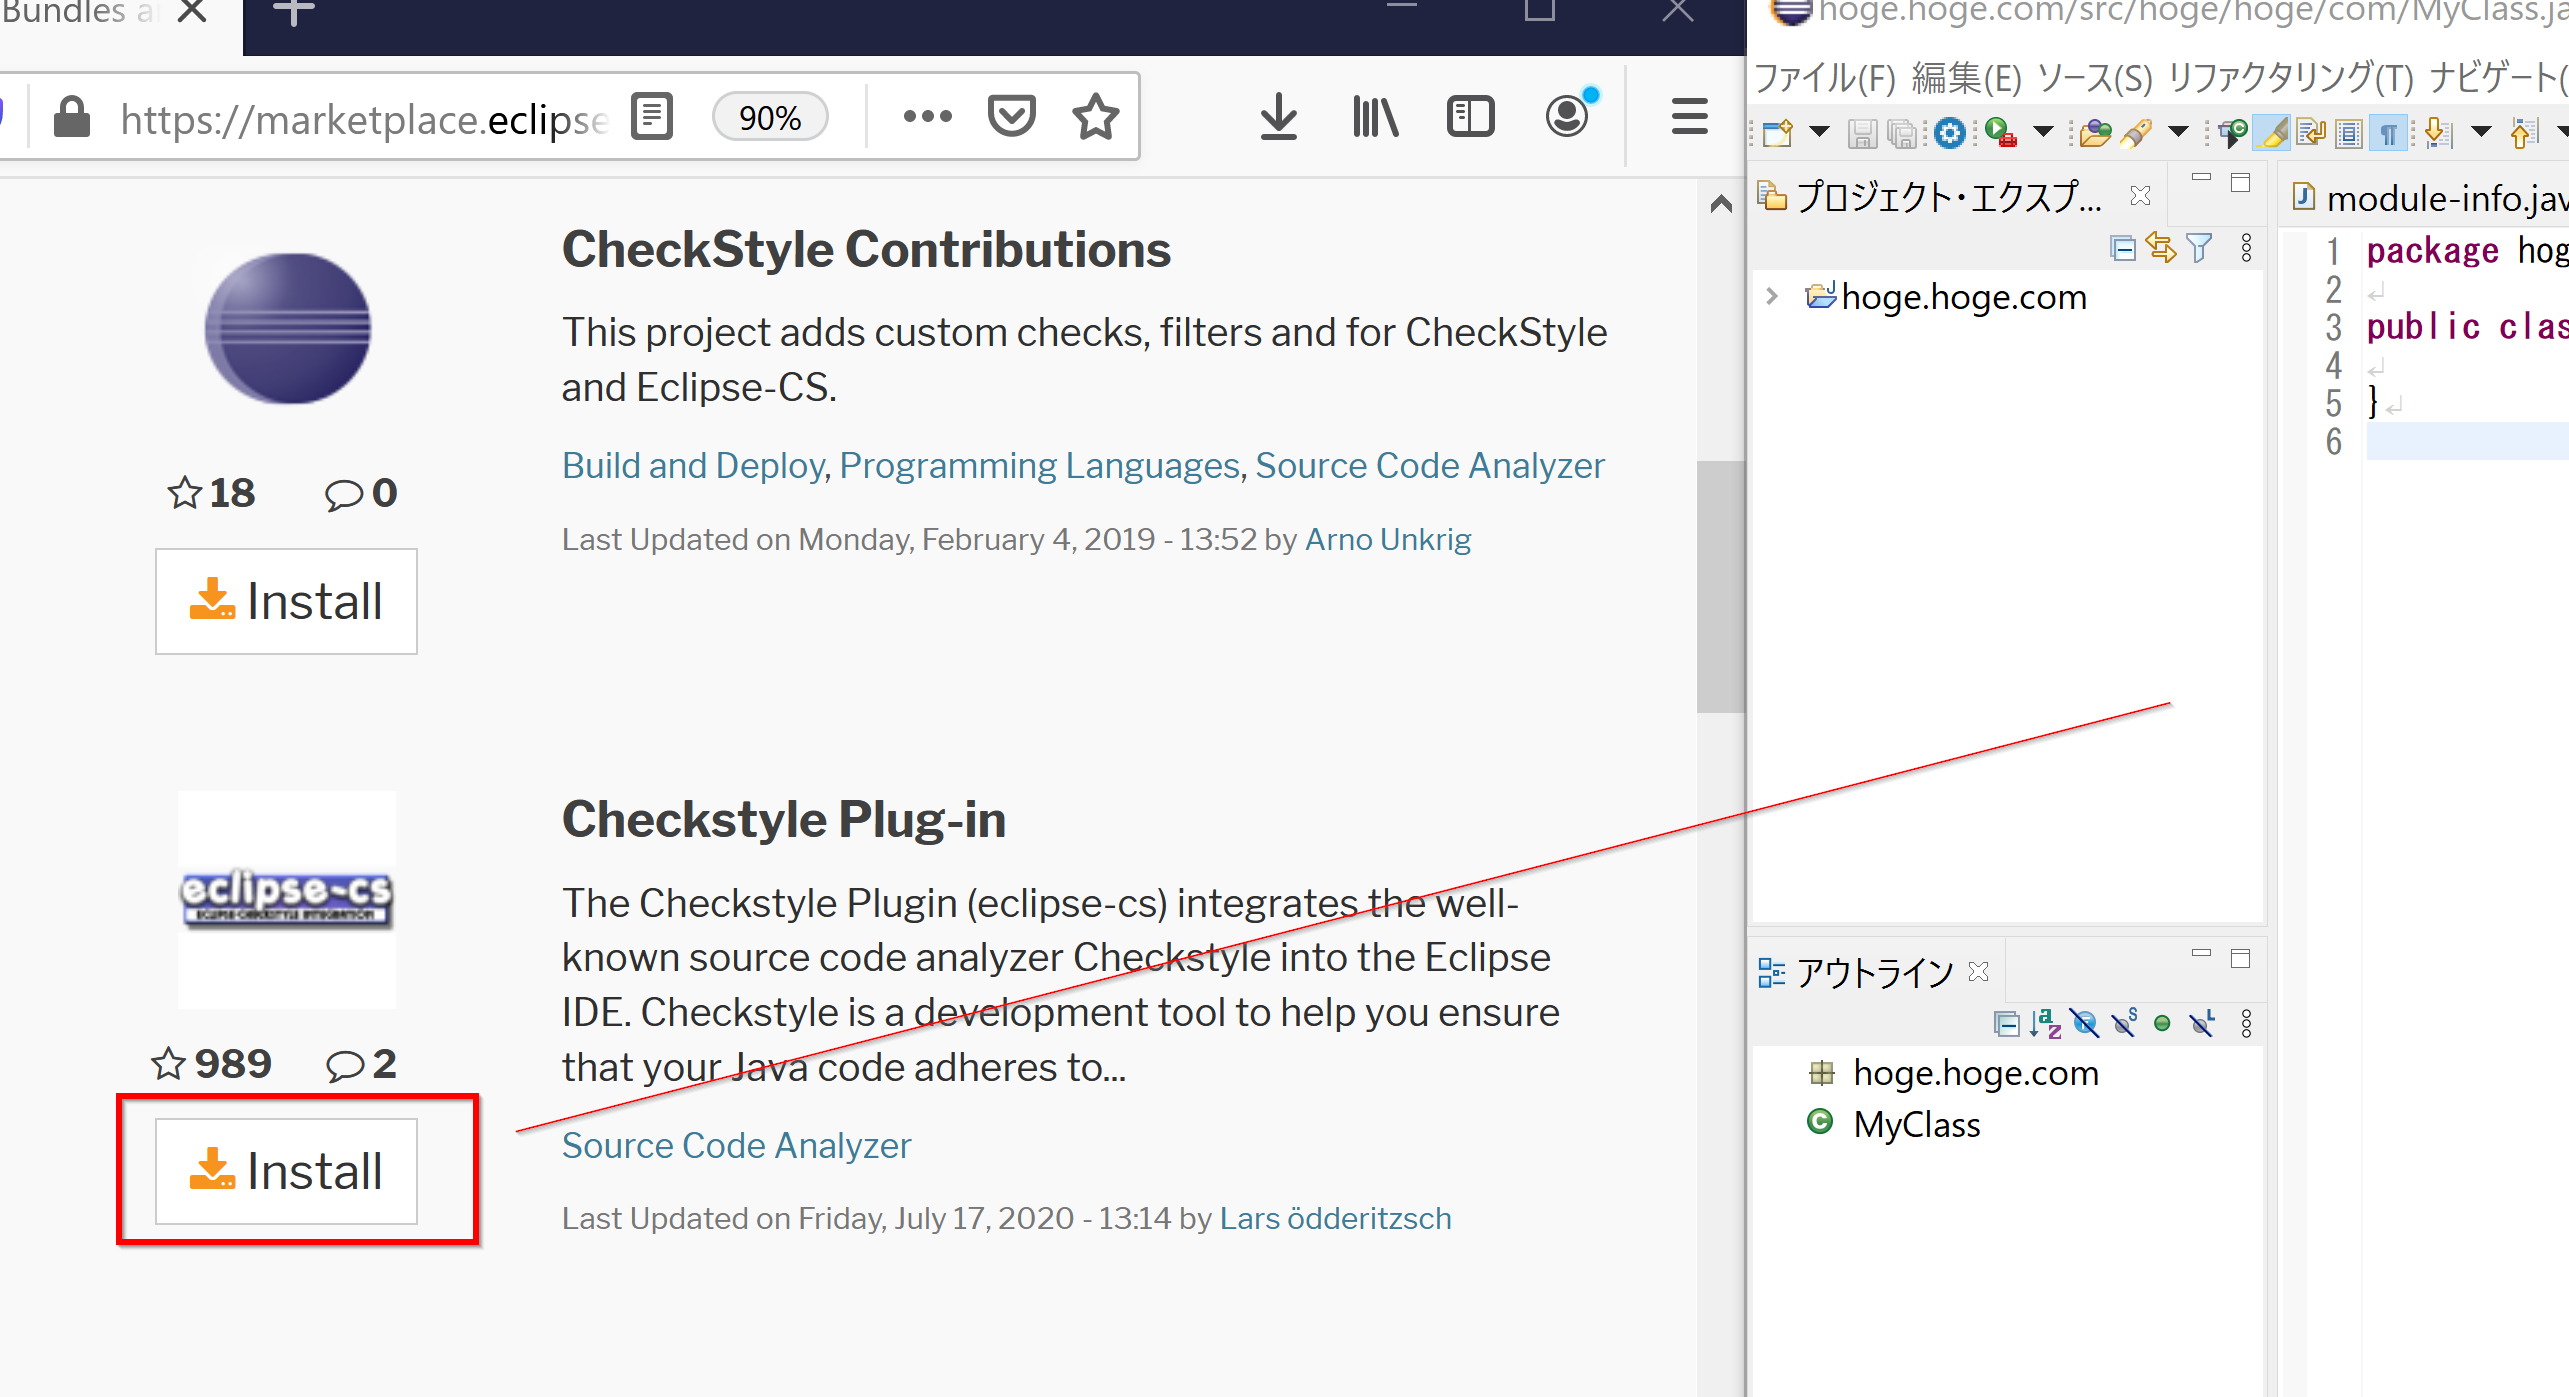This screenshot has height=1397, width=2569.
Task: Open Firefox account avatar icon
Action: pos(1568,116)
